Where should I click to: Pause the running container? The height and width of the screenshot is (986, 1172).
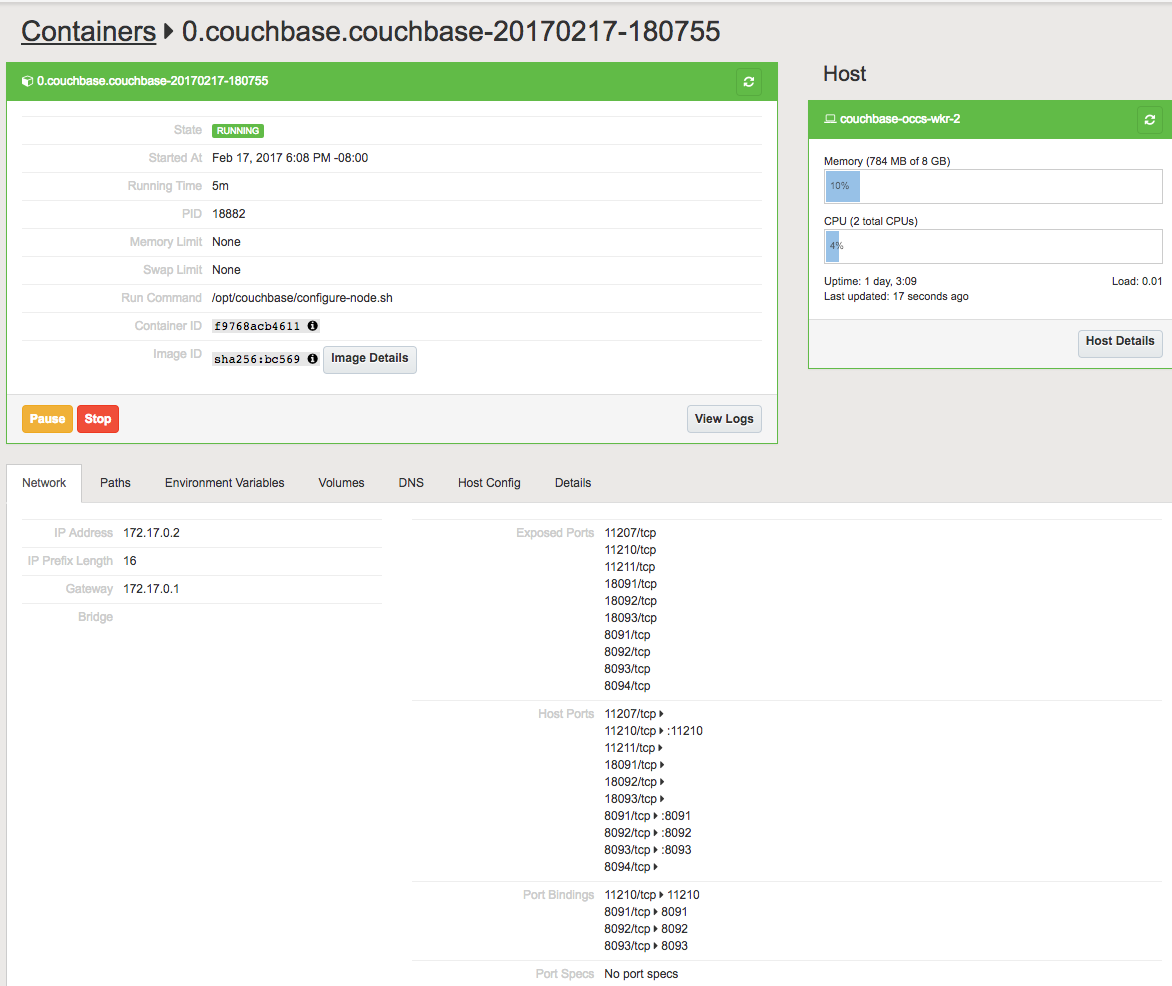coord(47,418)
